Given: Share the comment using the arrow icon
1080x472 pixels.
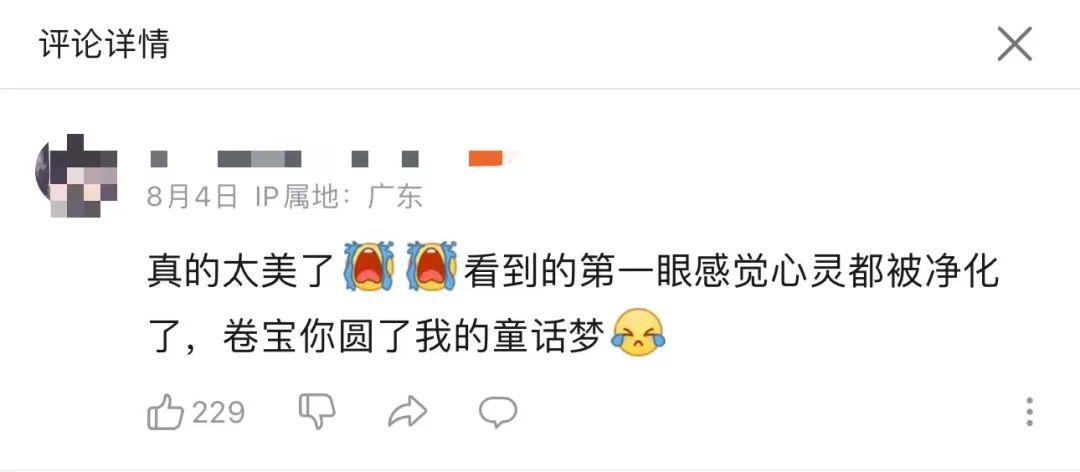Looking at the screenshot, I should point(407,412).
